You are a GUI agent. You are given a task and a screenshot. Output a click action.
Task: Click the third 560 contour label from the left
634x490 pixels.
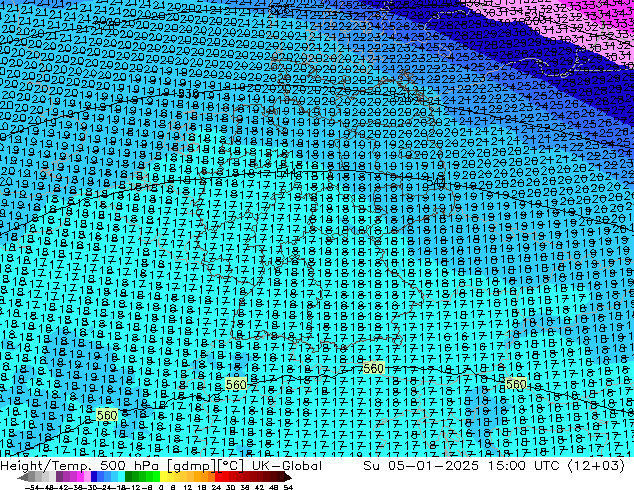(373, 368)
